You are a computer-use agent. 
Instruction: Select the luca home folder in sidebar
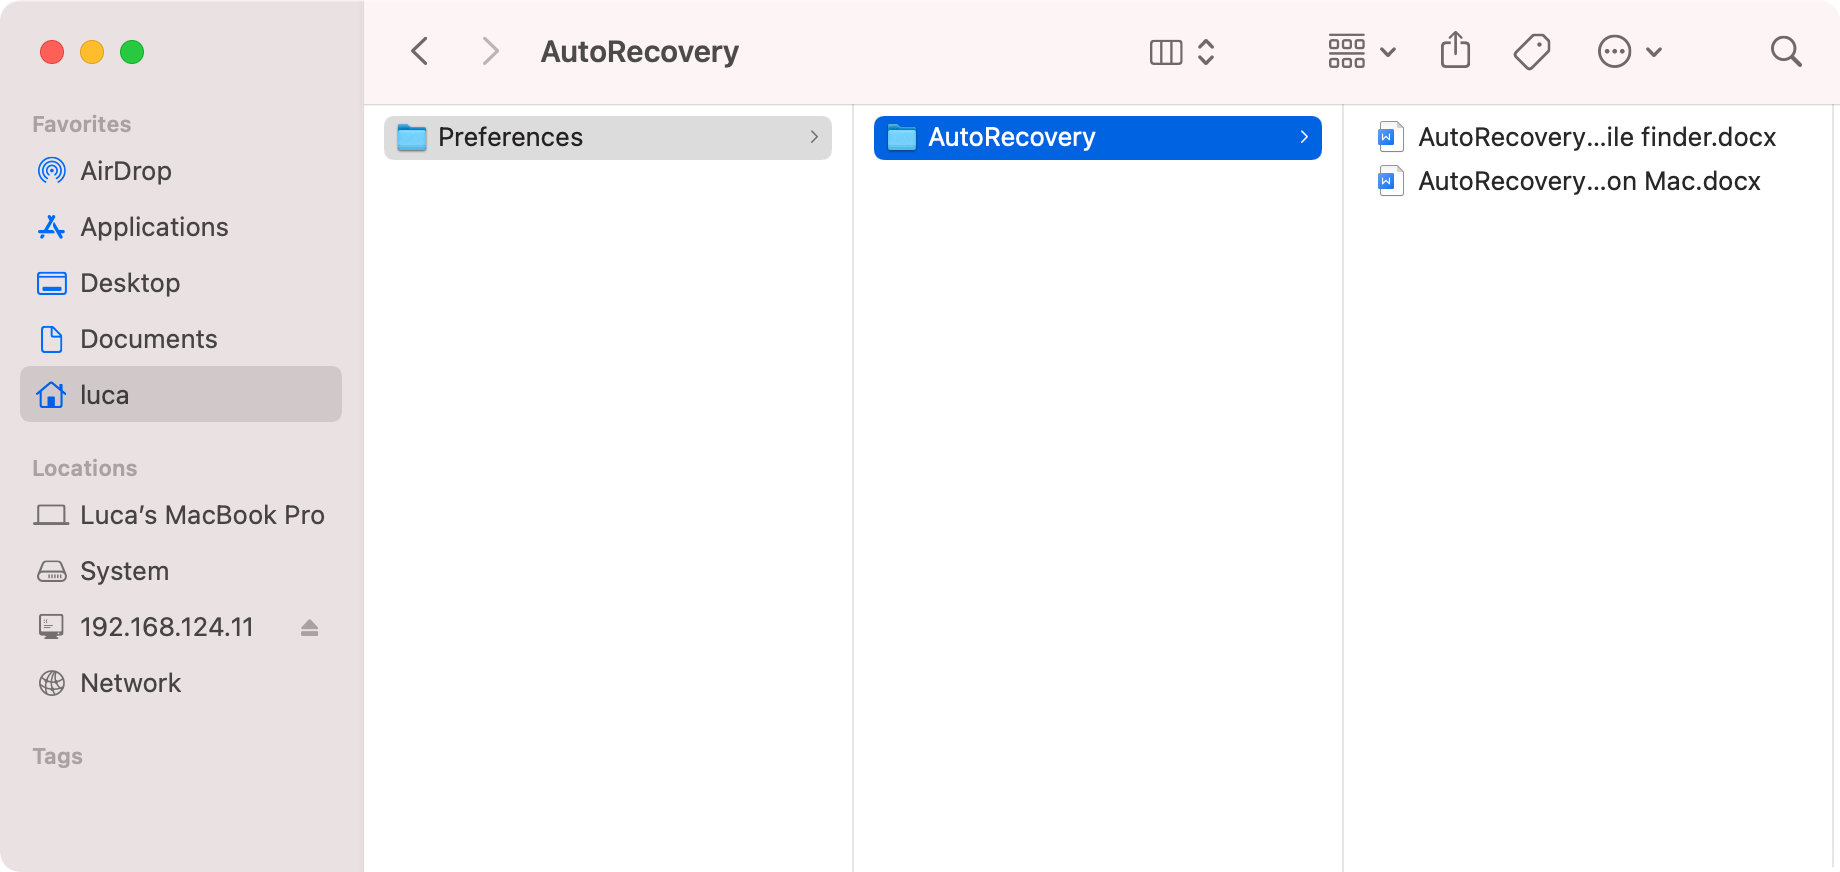tap(104, 395)
